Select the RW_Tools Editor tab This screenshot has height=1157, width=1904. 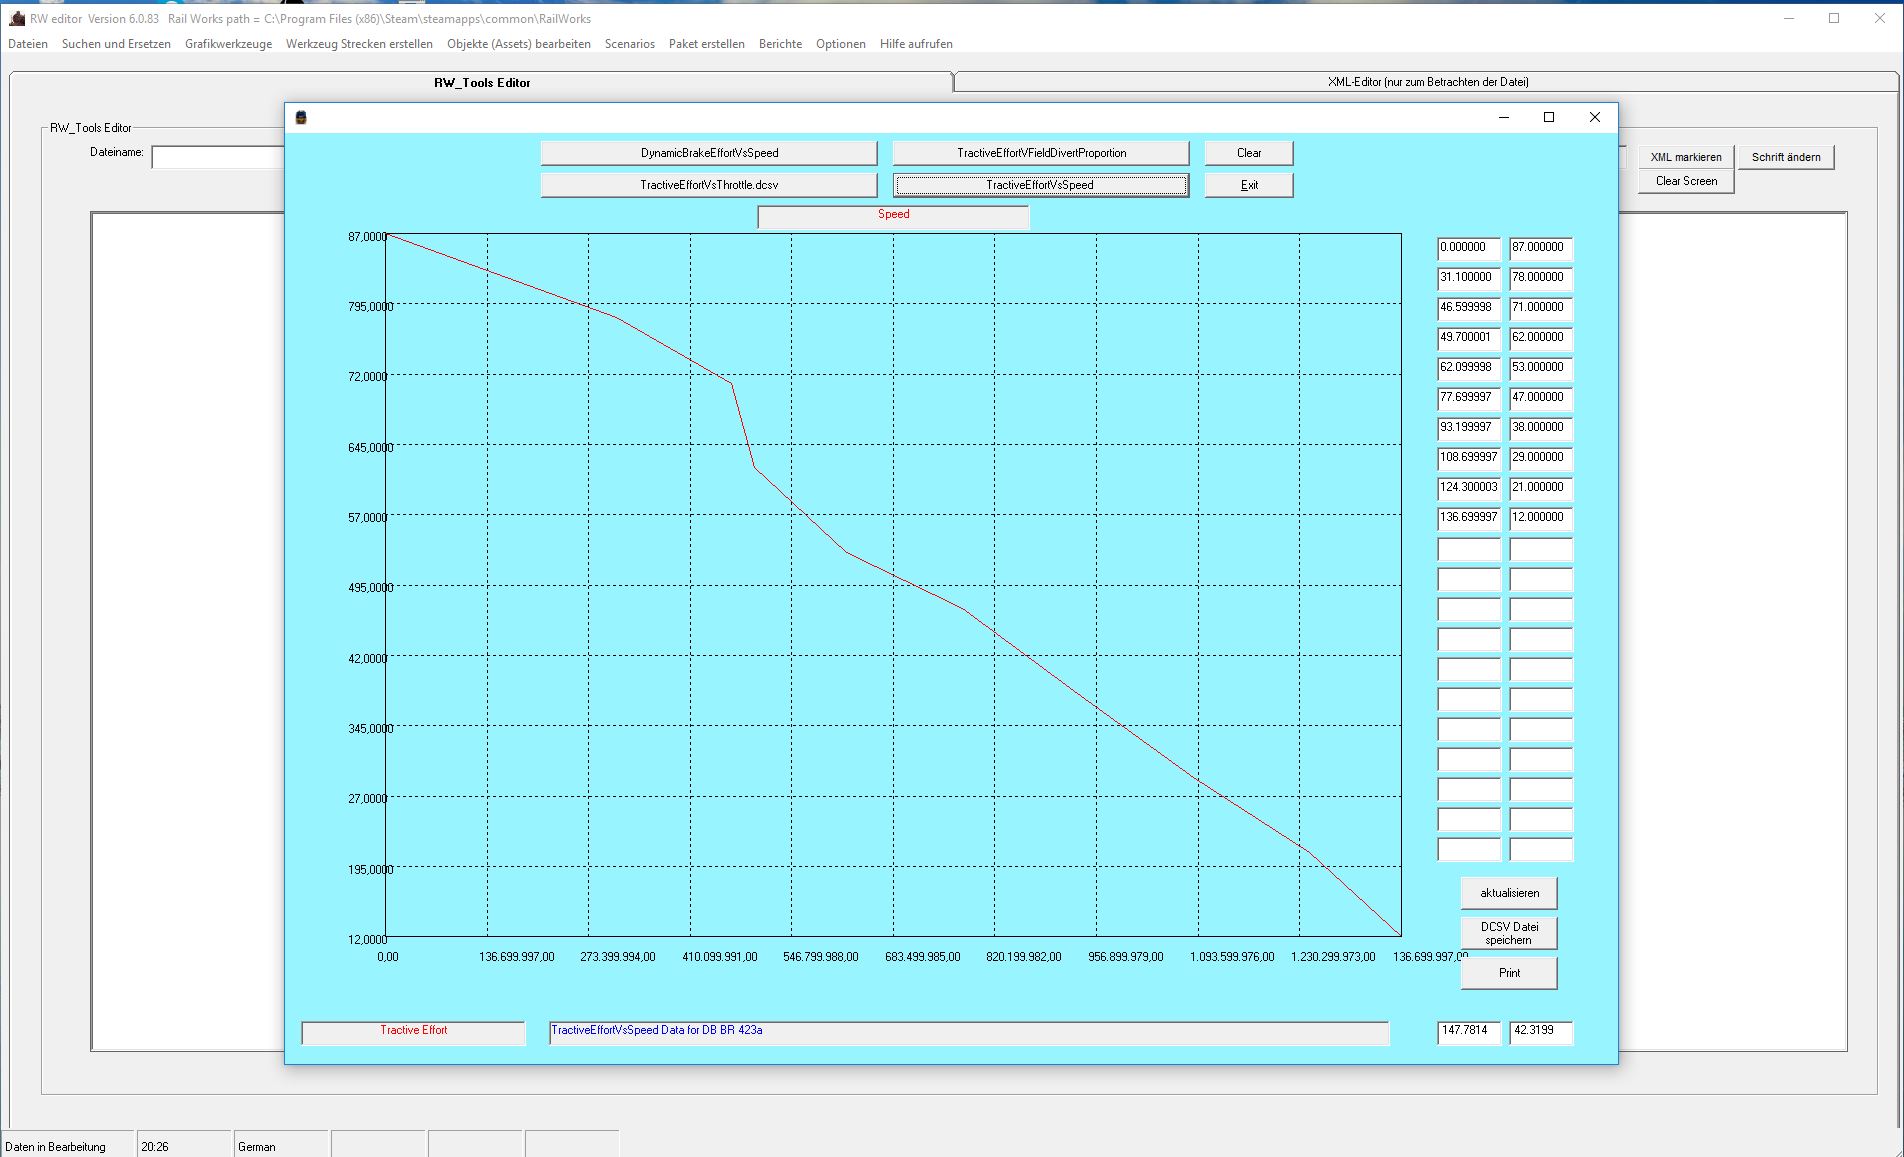(x=482, y=82)
